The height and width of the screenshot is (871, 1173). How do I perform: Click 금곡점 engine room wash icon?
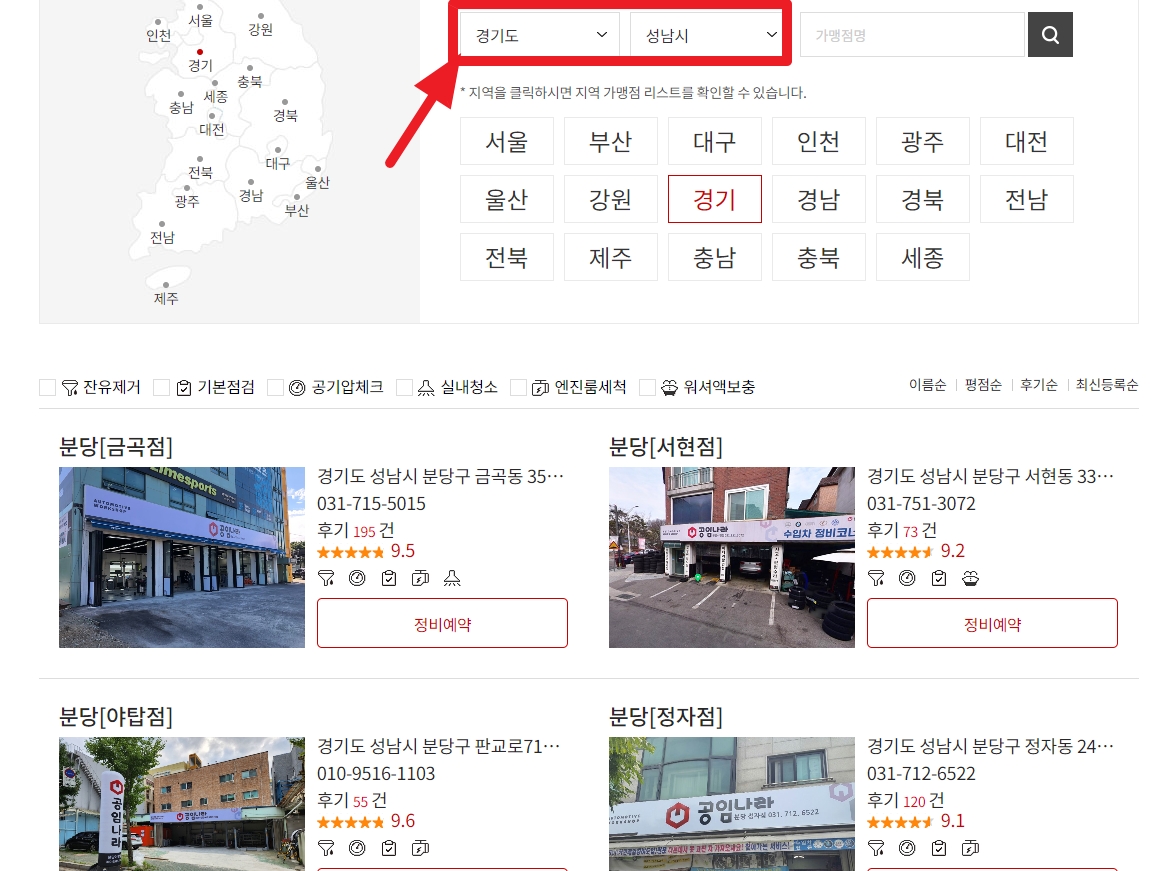[x=420, y=578]
